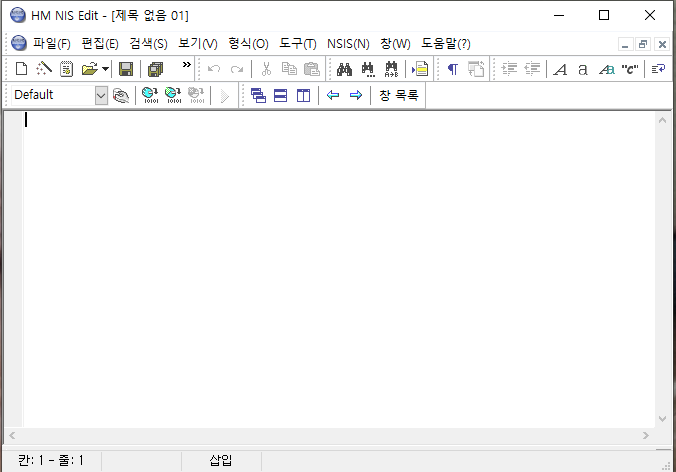
Task: Click the HM NIS Edit title bar icon
Action: pyautogui.click(x=18, y=16)
